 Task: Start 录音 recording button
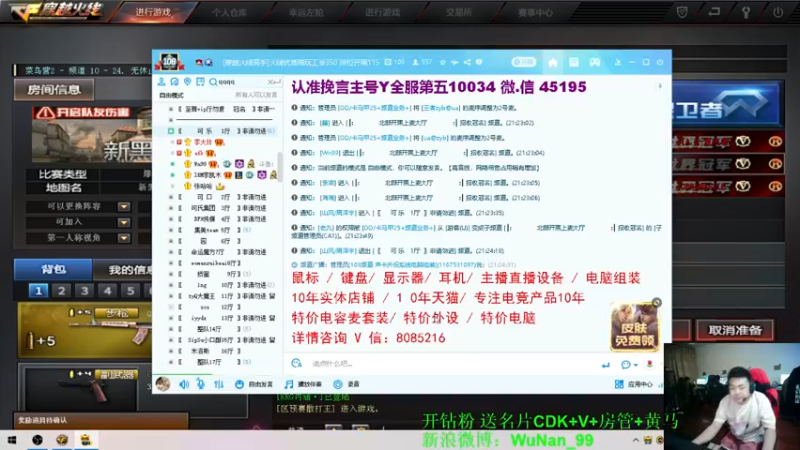pyautogui.click(x=346, y=384)
